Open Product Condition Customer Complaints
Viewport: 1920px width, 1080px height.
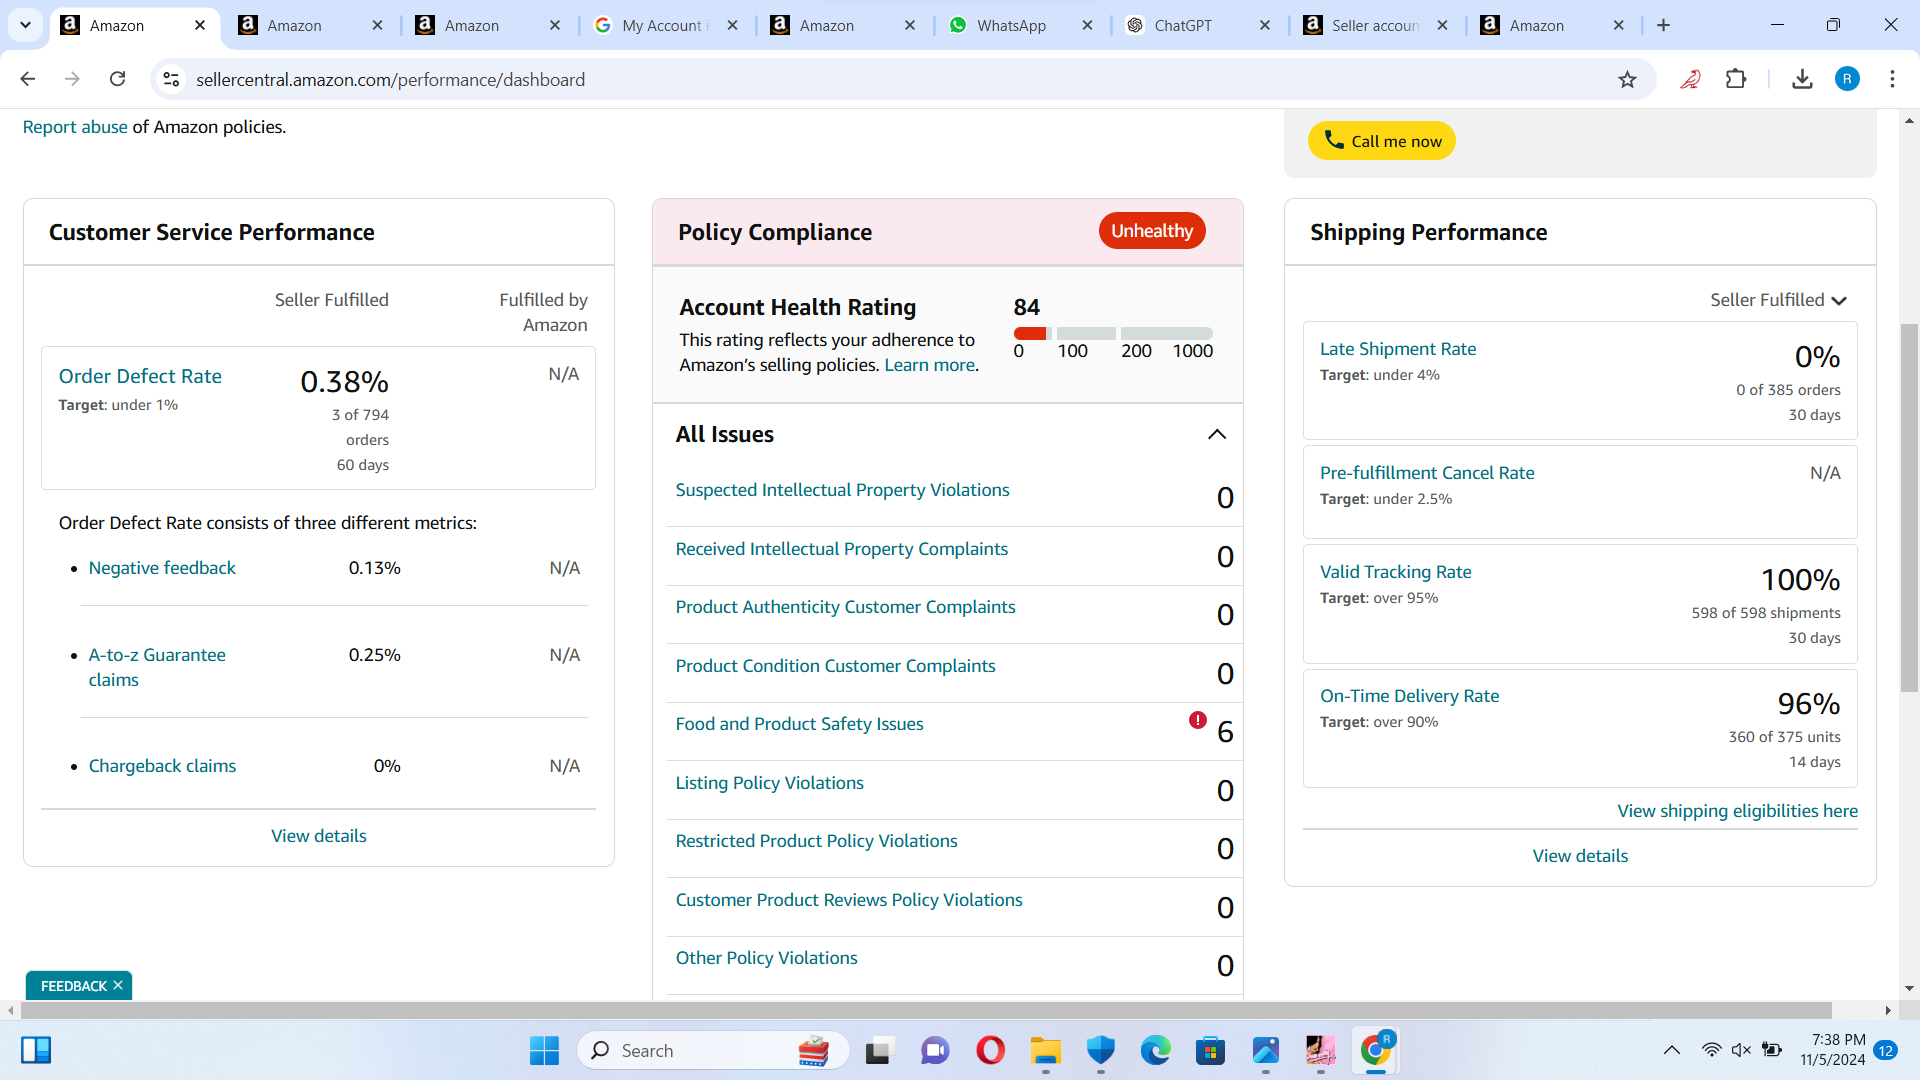click(x=835, y=666)
